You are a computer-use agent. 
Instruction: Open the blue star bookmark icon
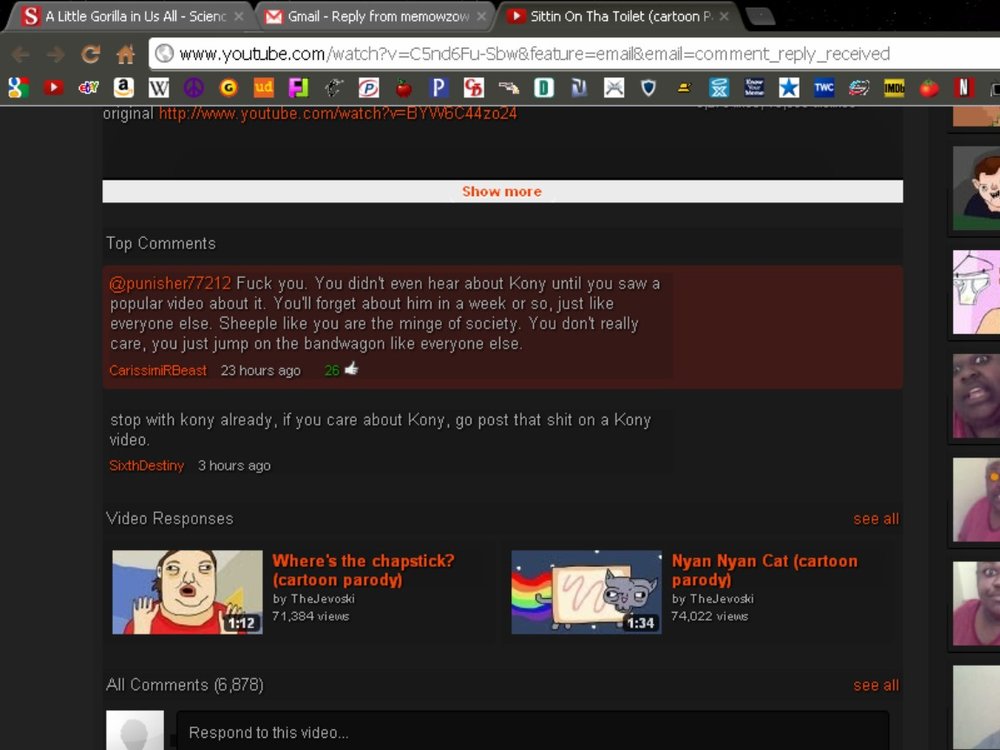tap(789, 87)
